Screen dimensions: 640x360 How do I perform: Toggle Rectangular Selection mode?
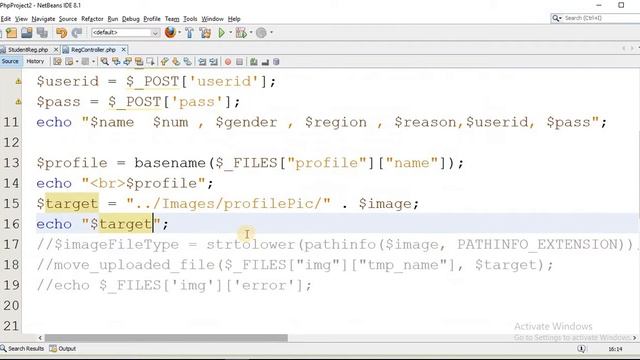coord(151,62)
